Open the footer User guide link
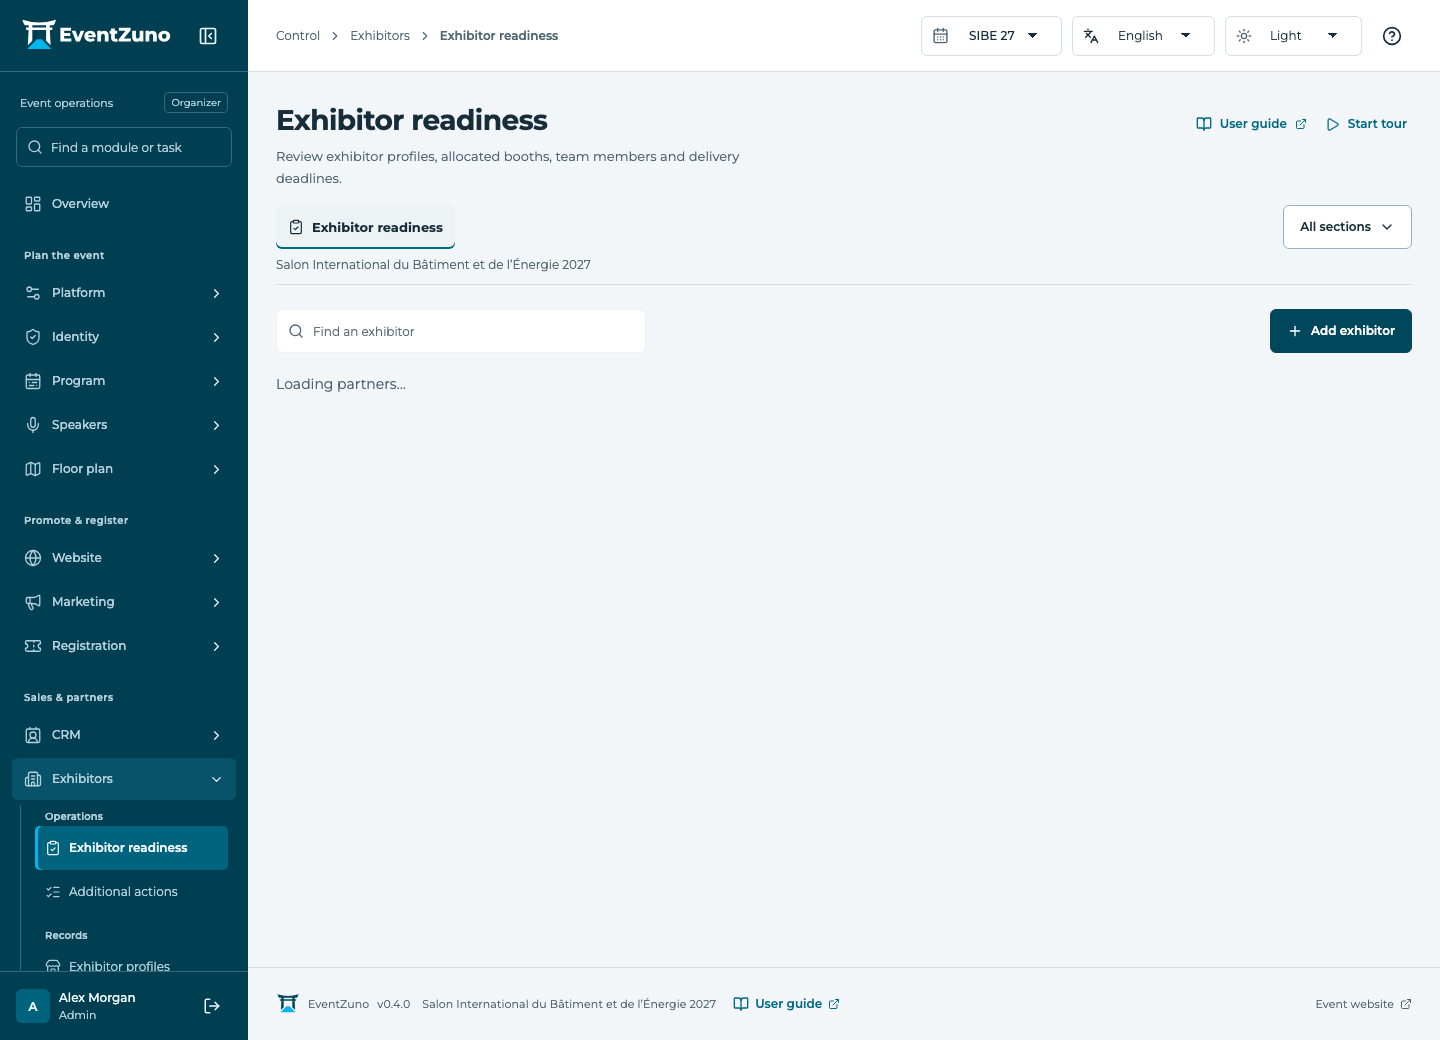1440x1040 pixels. tap(787, 1004)
